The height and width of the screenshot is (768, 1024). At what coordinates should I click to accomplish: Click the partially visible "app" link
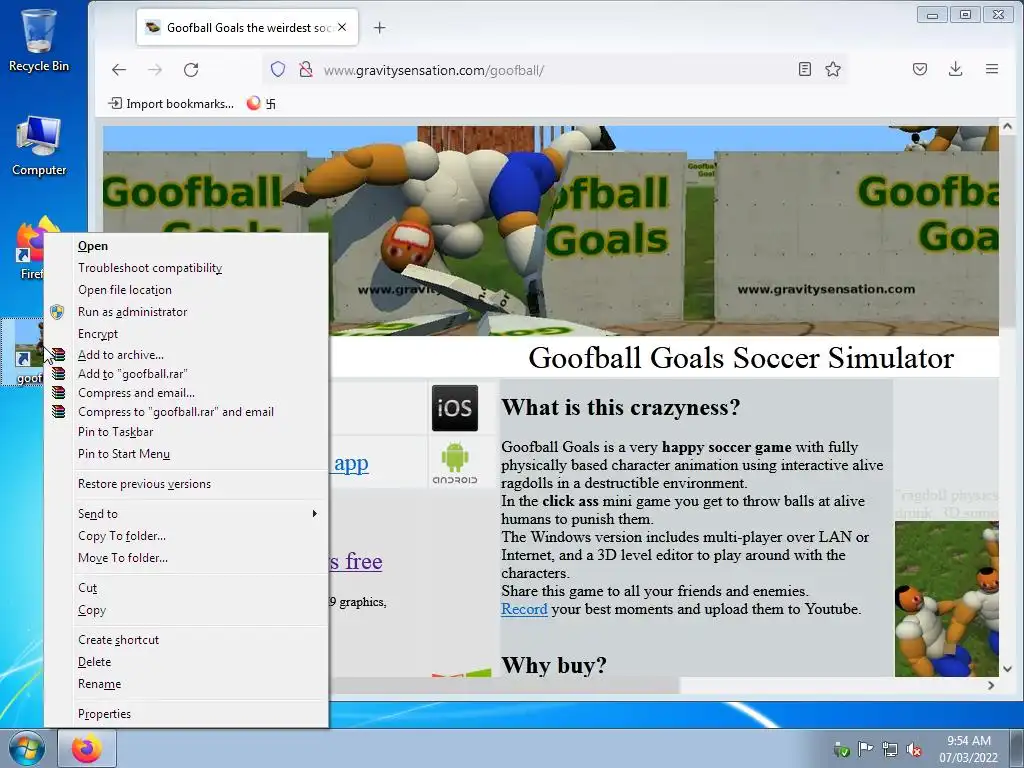(351, 463)
